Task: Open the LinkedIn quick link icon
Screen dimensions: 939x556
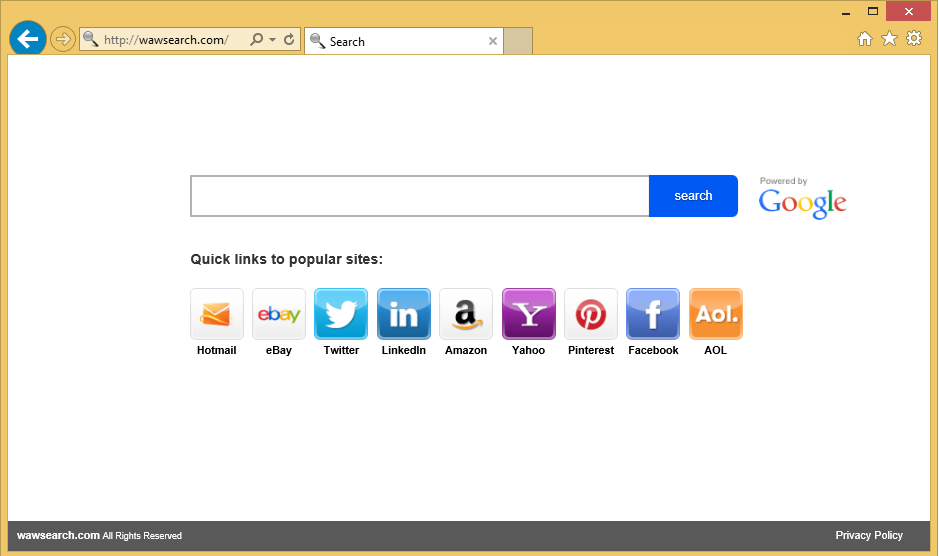Action: click(404, 314)
